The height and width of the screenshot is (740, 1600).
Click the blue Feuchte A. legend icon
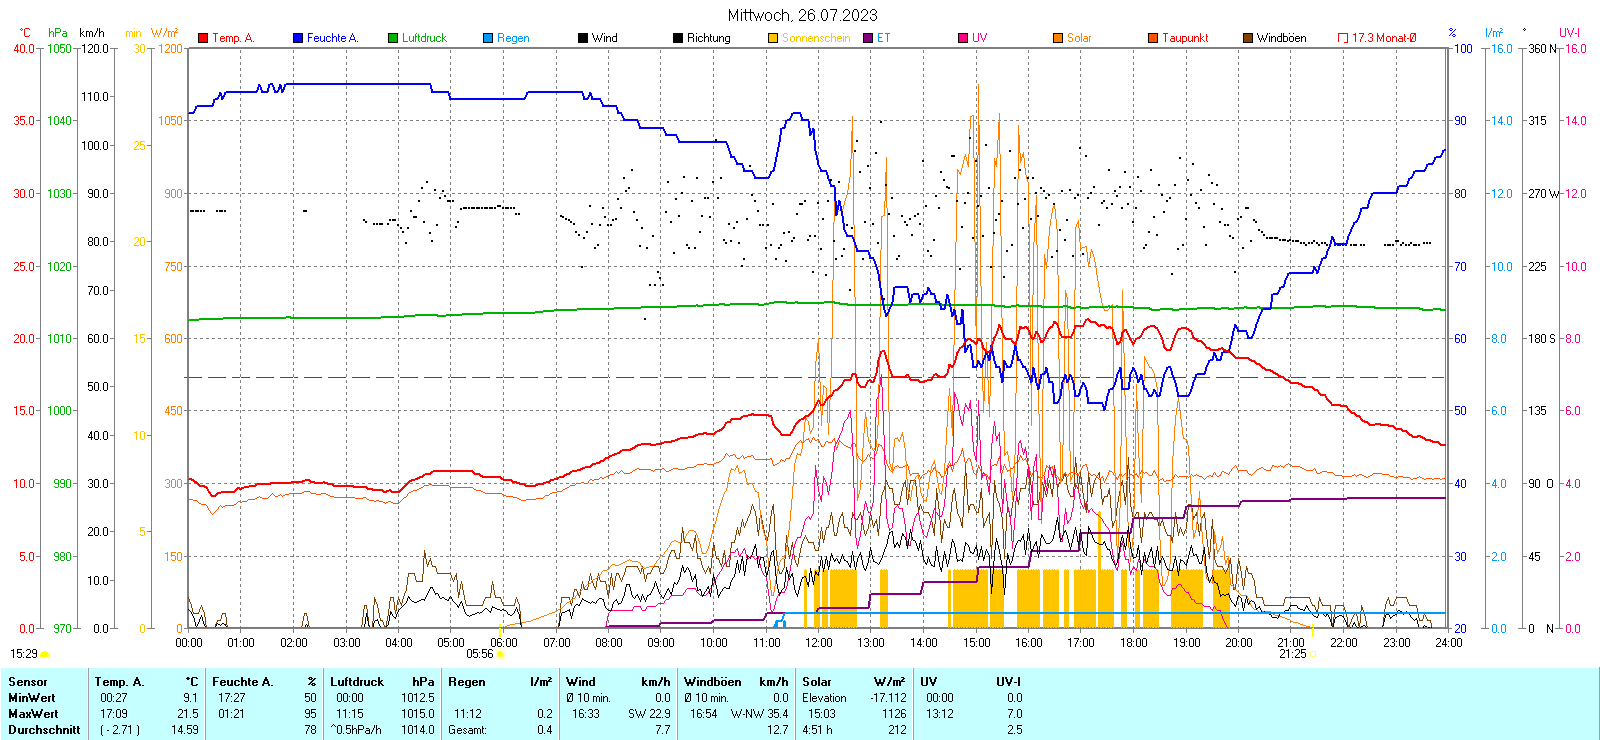point(298,38)
